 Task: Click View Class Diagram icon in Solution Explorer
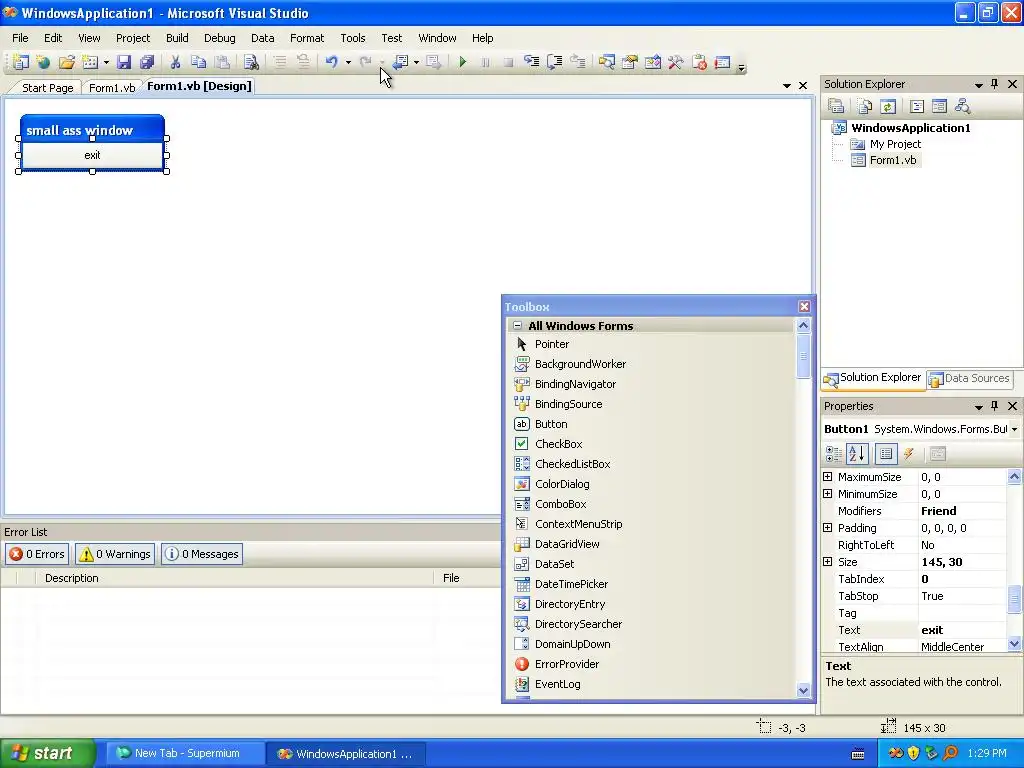962,106
